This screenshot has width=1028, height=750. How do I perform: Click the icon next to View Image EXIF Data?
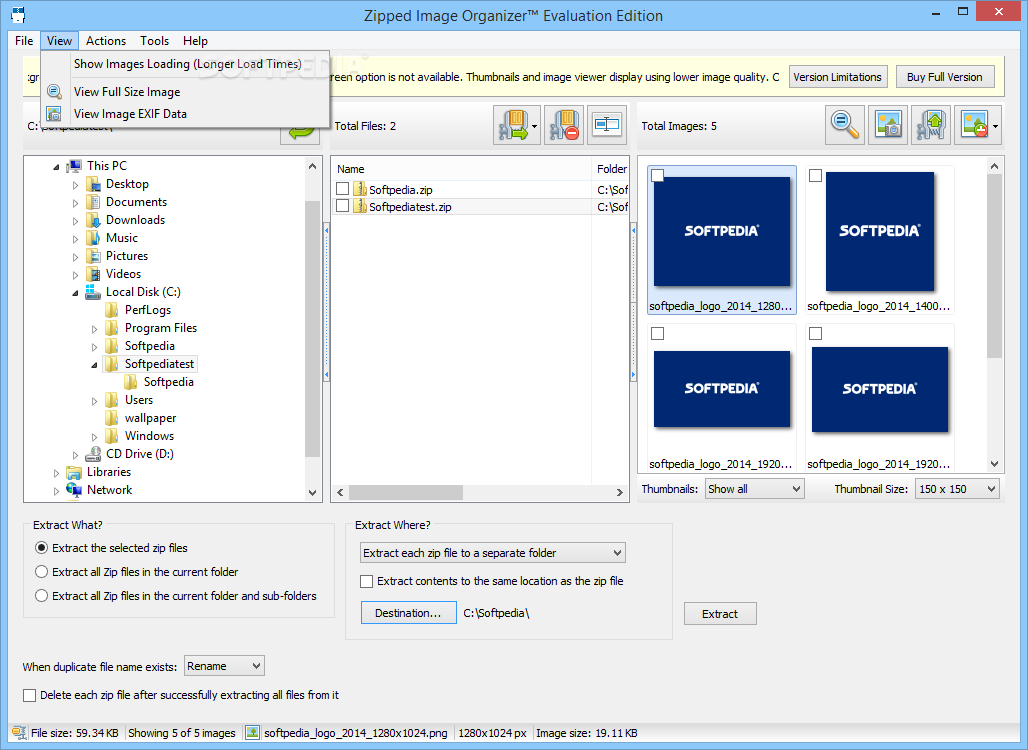point(54,114)
